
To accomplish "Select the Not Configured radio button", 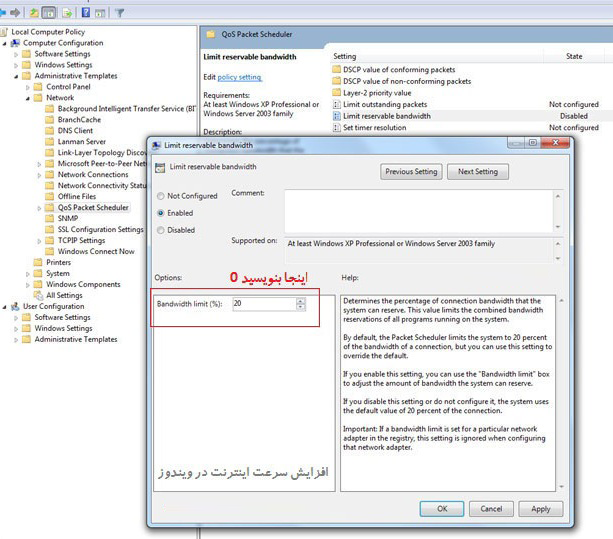I will click(160, 196).
